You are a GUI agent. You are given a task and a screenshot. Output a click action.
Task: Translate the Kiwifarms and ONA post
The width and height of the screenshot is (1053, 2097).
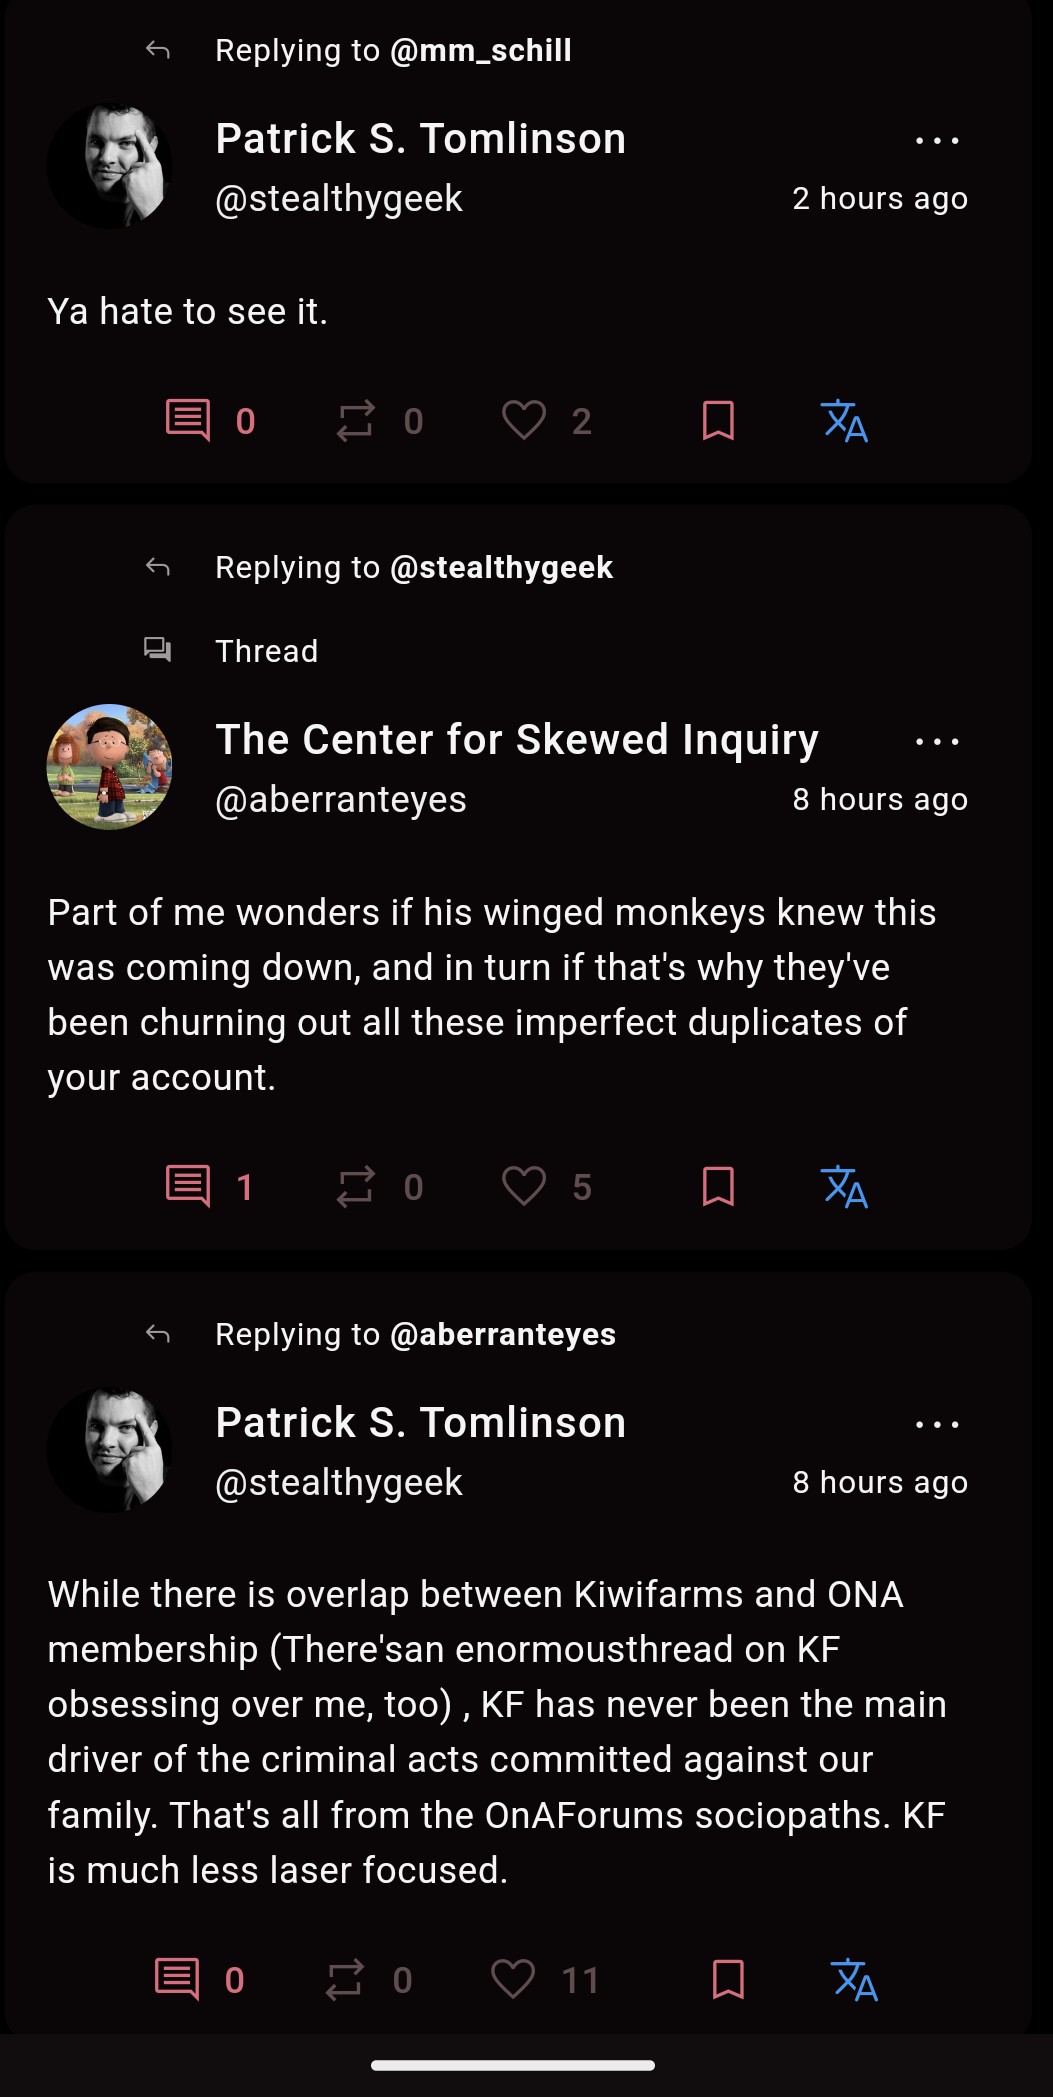coord(854,1980)
